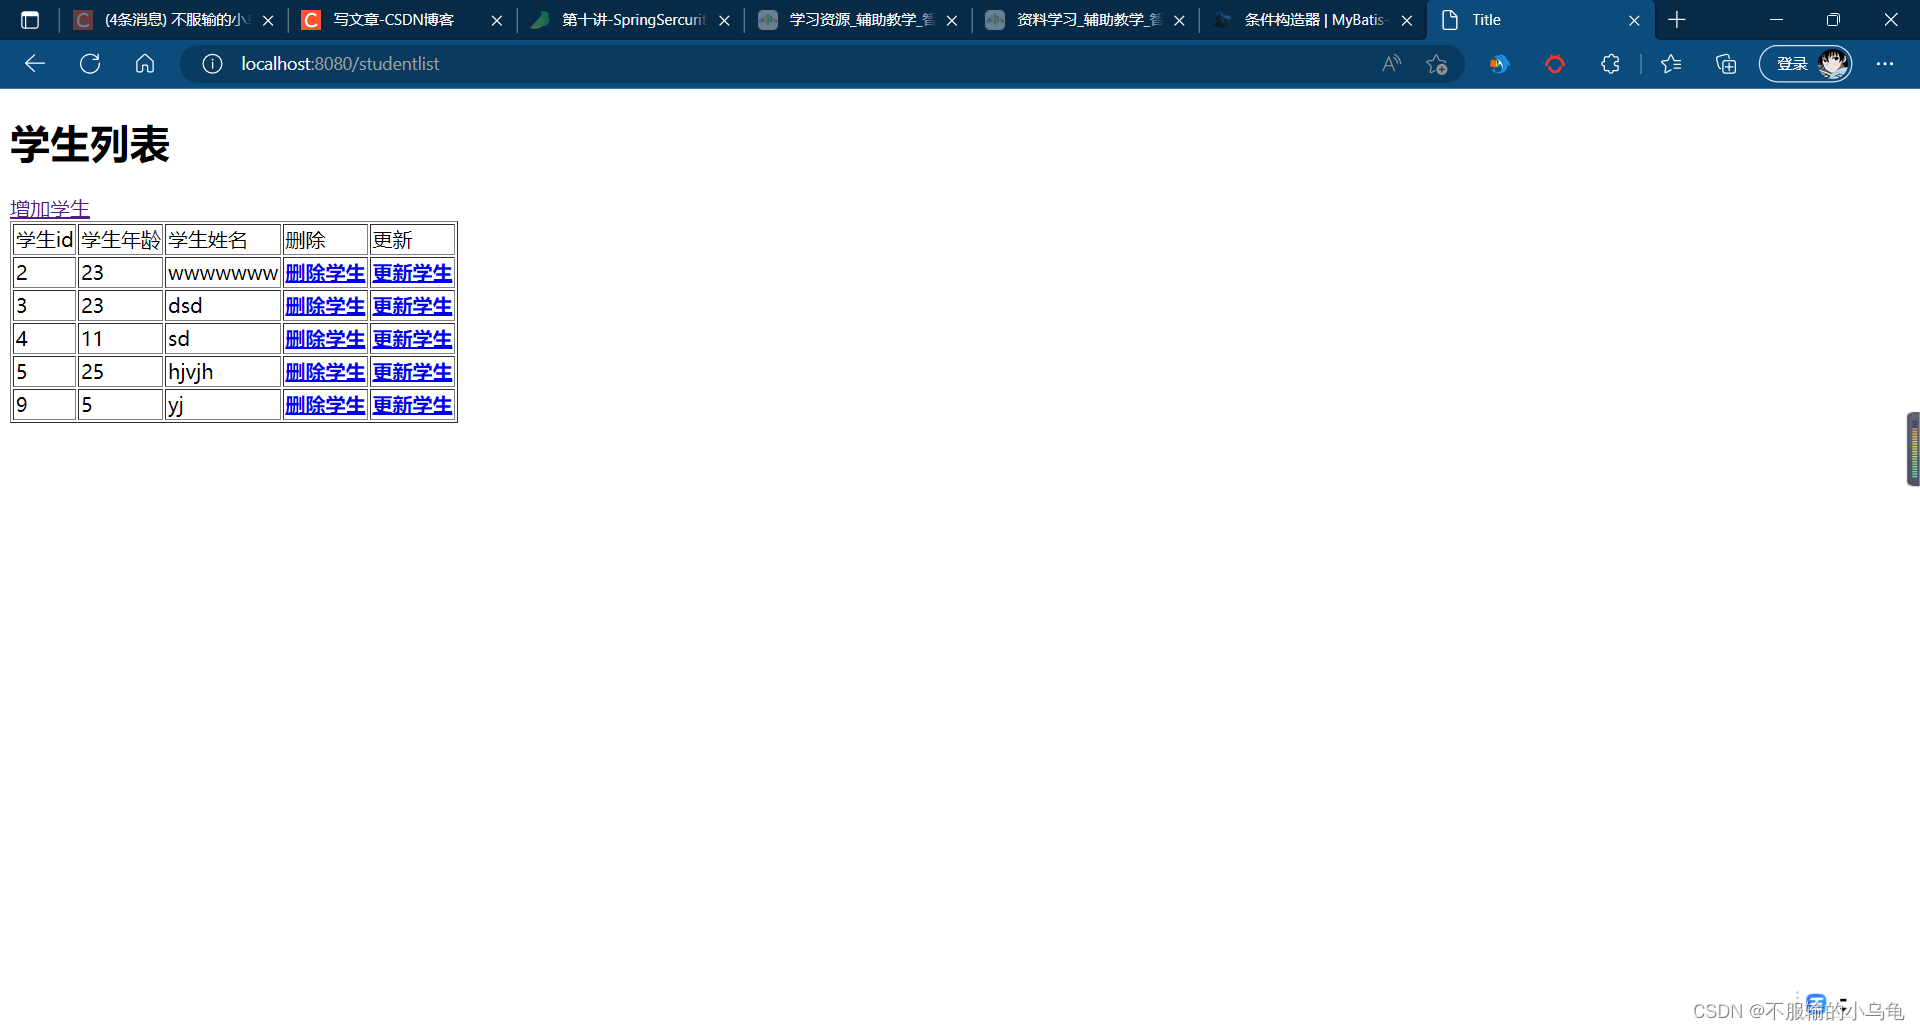Viewport: 1920px width, 1030px height.
Task: Add this page to favorites
Action: [1437, 64]
